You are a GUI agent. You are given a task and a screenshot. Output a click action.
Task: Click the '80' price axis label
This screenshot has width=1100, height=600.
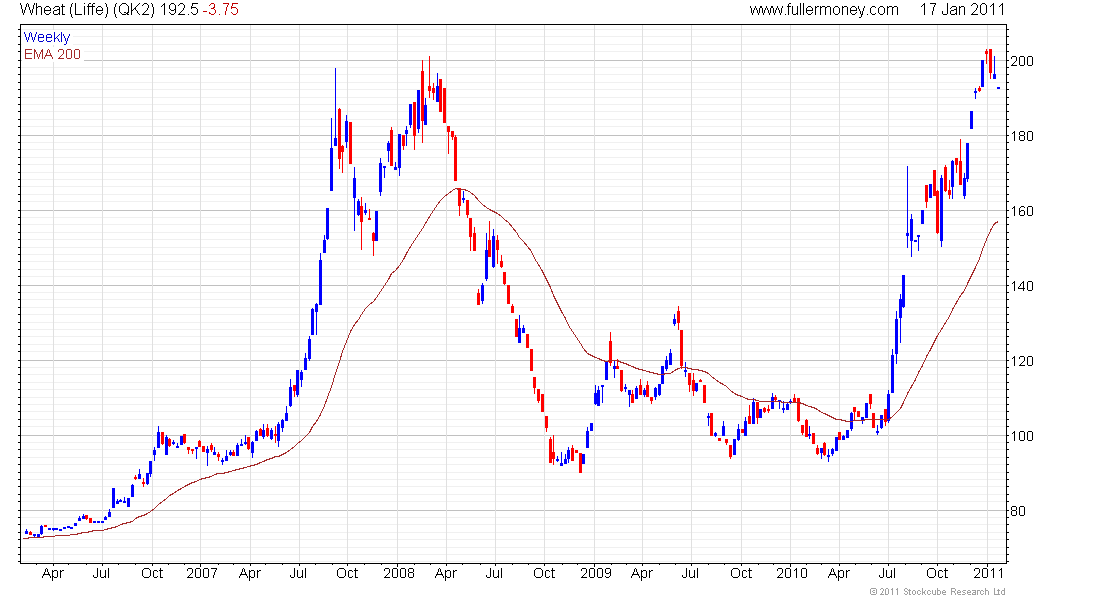tap(1017, 512)
